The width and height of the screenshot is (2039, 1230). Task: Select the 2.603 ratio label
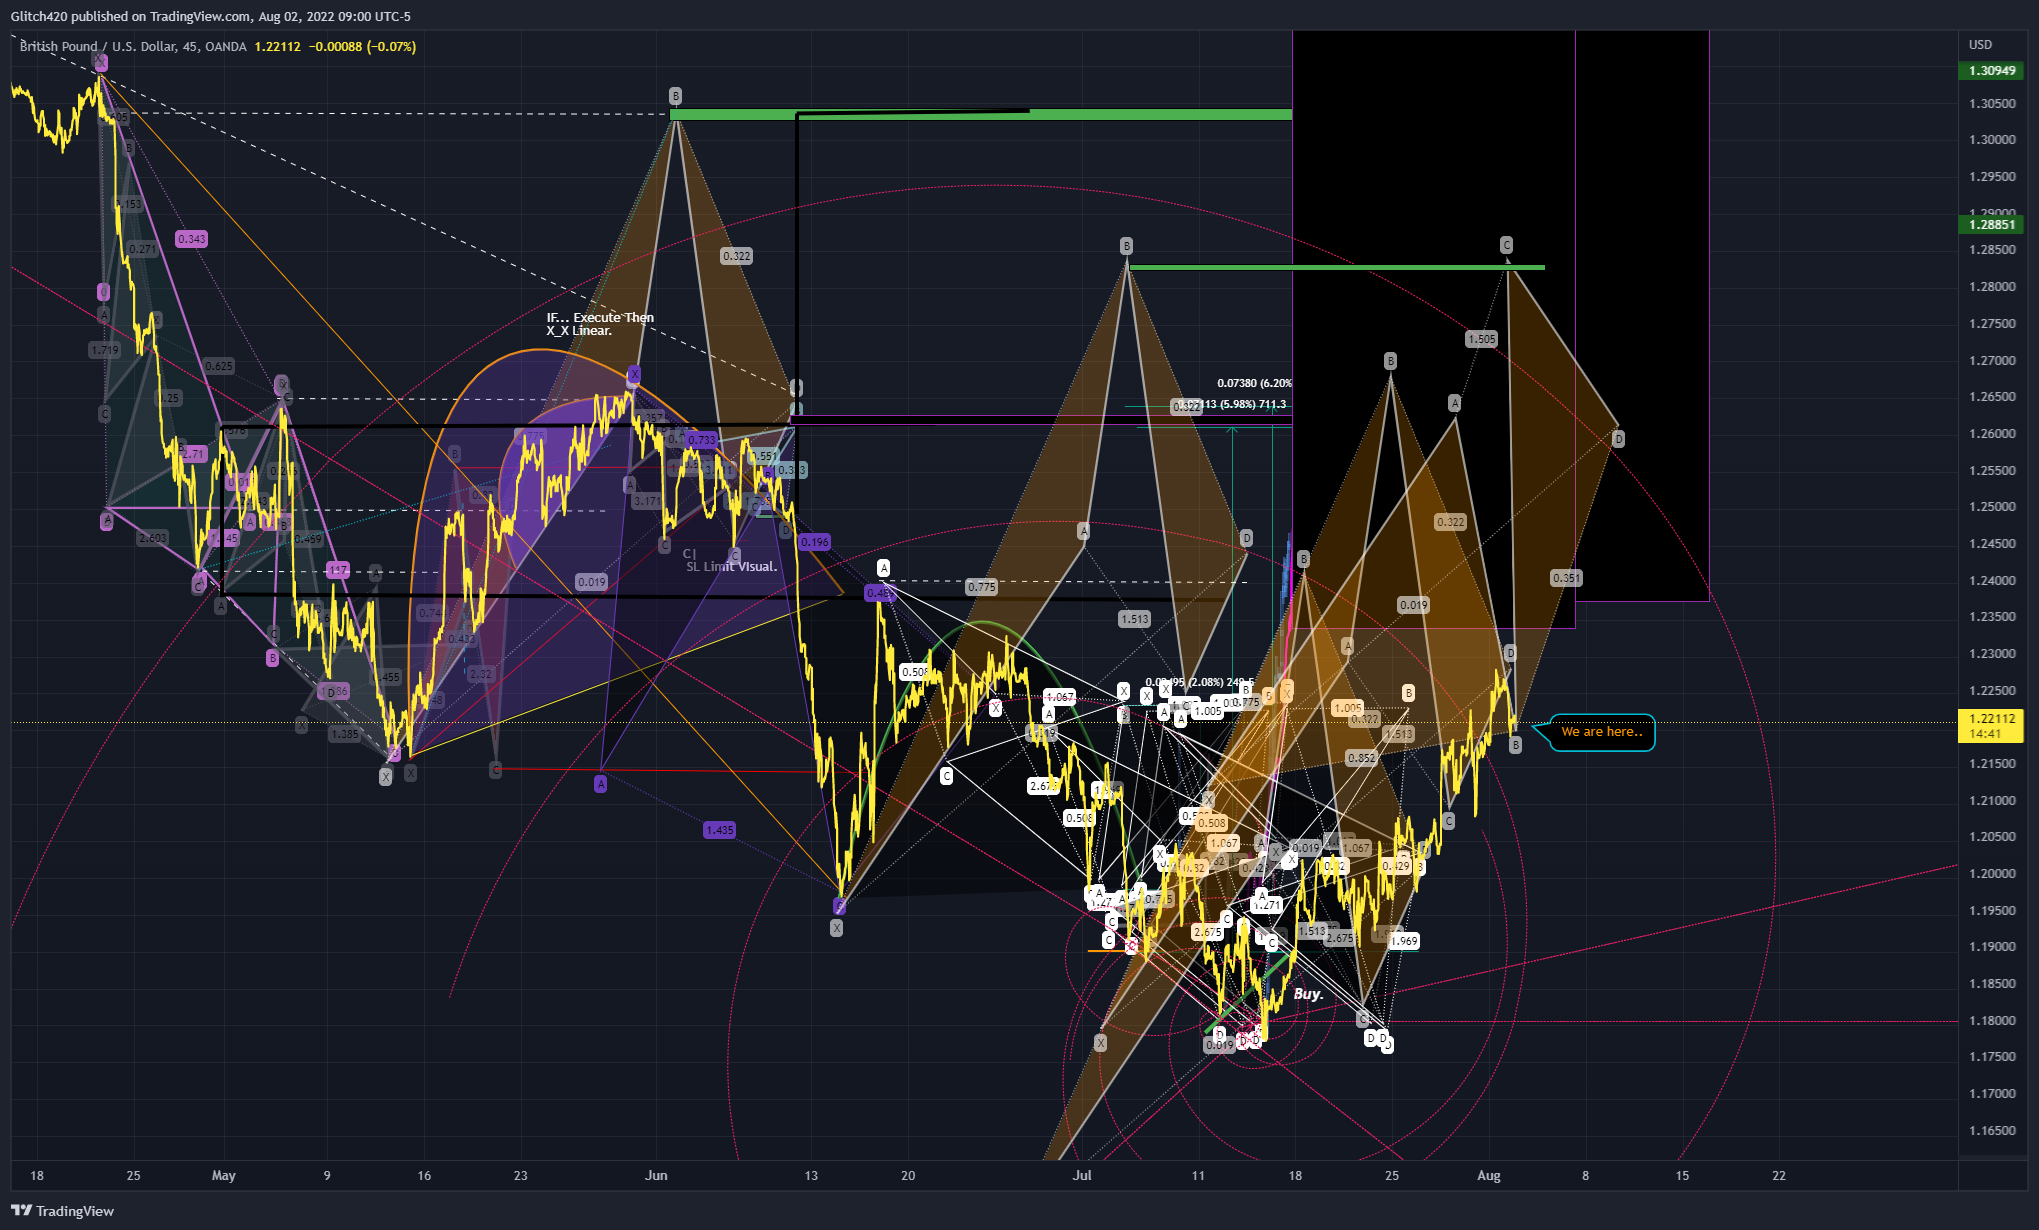152,538
